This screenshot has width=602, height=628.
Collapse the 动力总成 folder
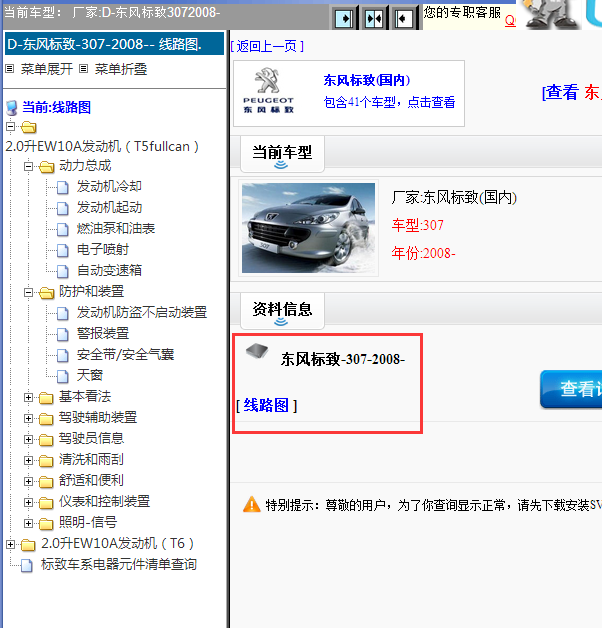28,166
